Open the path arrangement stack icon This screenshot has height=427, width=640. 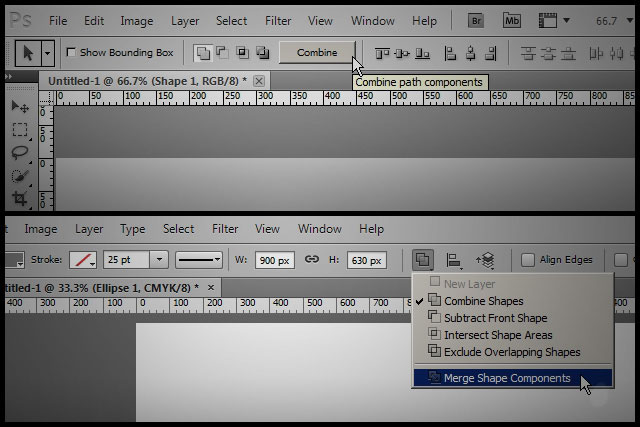coord(485,260)
